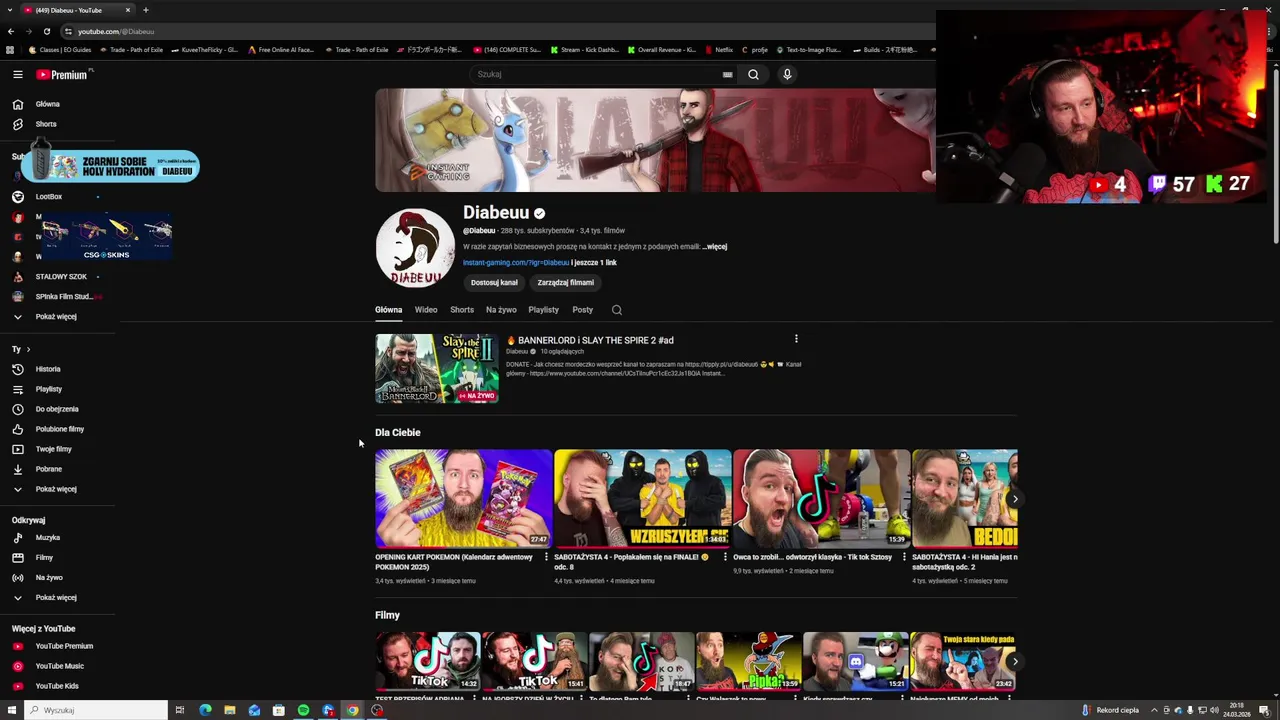Screen dimensions: 1280x720
Task: Open the Ty section chevron
Action: coord(28,349)
